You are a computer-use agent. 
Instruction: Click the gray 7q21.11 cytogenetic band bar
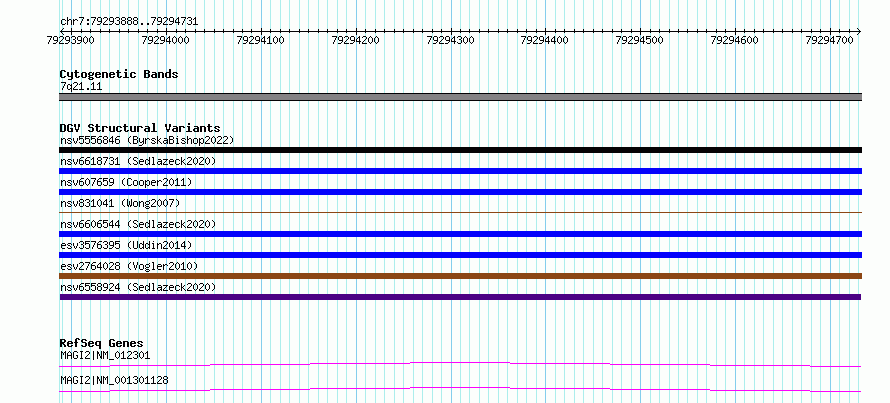point(460,97)
